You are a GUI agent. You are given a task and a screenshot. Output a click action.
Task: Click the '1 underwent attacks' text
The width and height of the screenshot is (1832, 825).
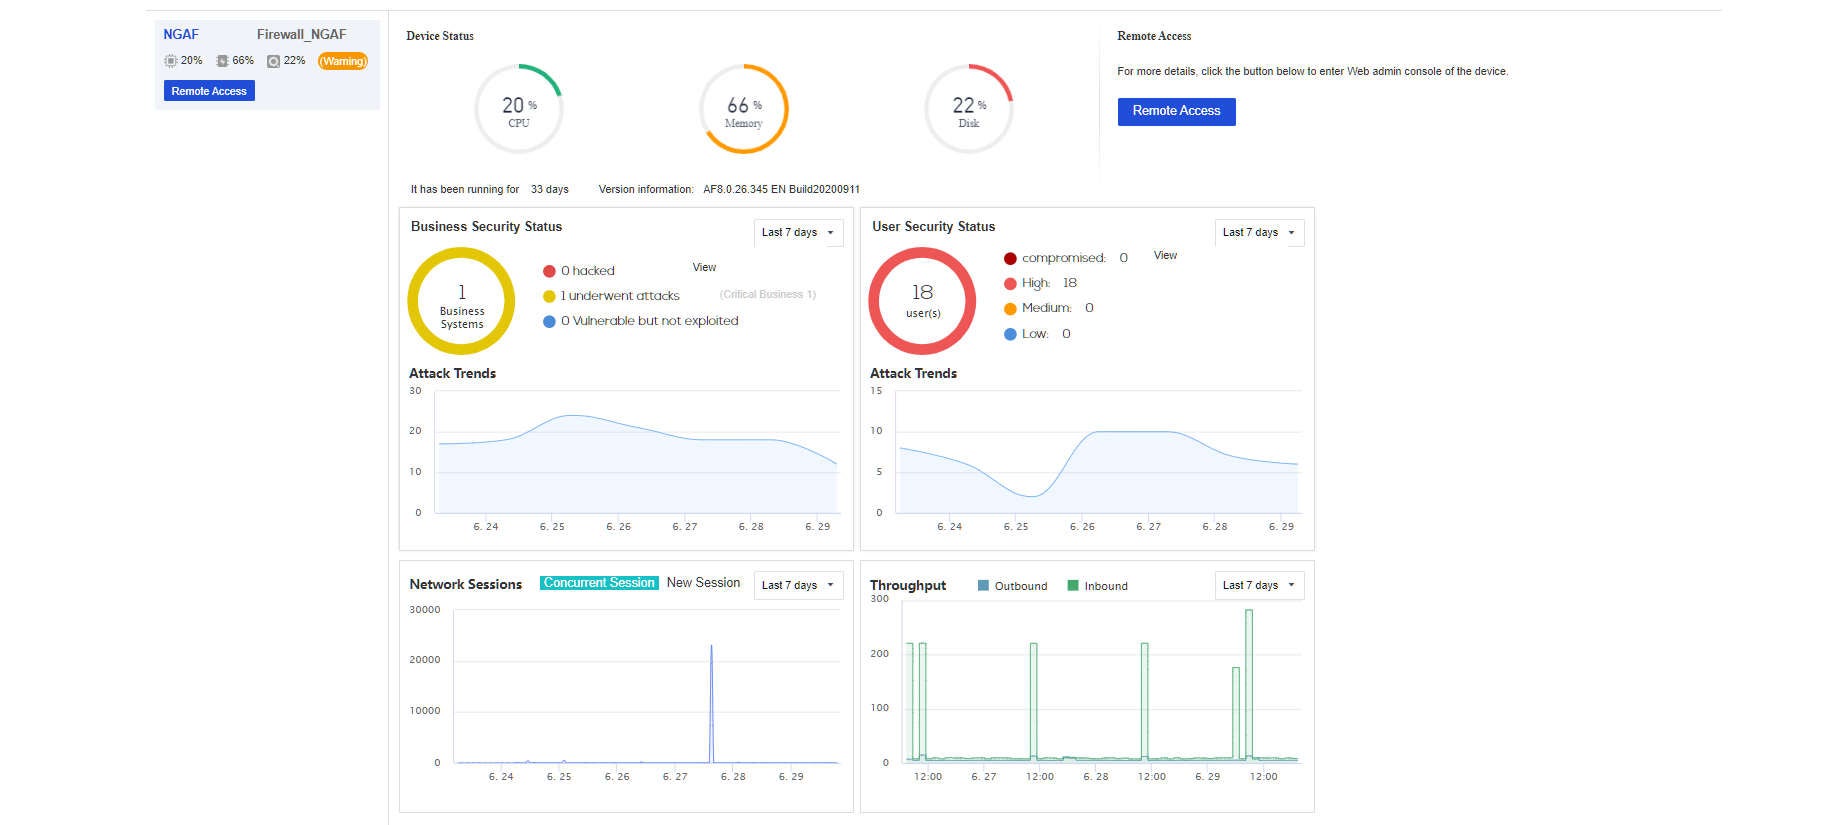tap(620, 296)
